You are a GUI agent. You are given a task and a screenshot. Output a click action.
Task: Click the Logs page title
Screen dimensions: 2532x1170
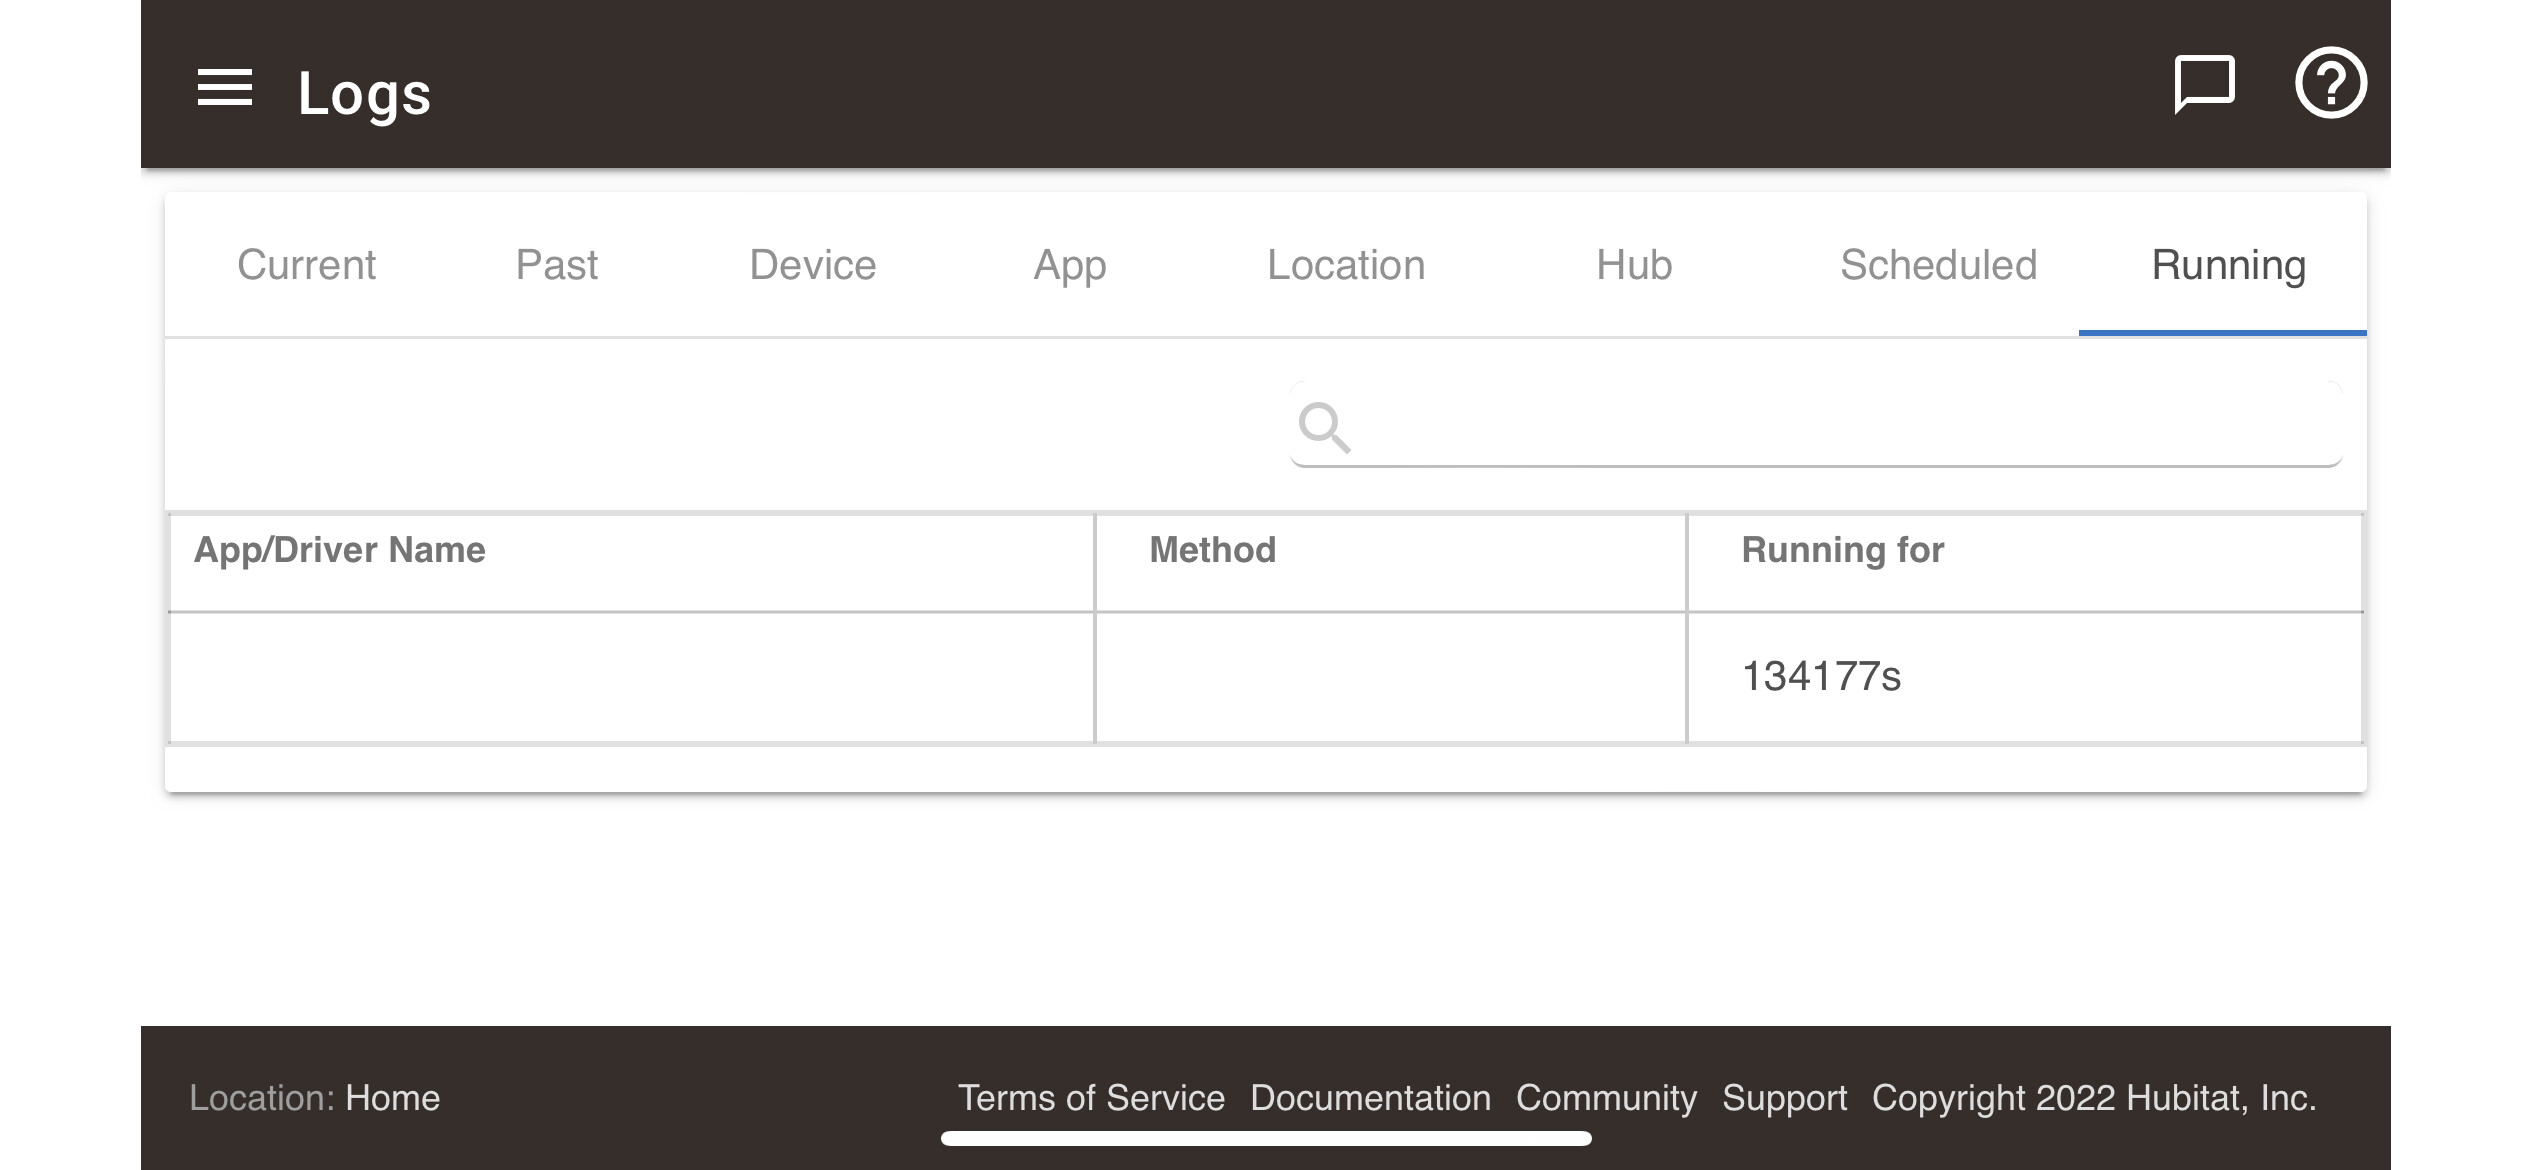pyautogui.click(x=364, y=94)
